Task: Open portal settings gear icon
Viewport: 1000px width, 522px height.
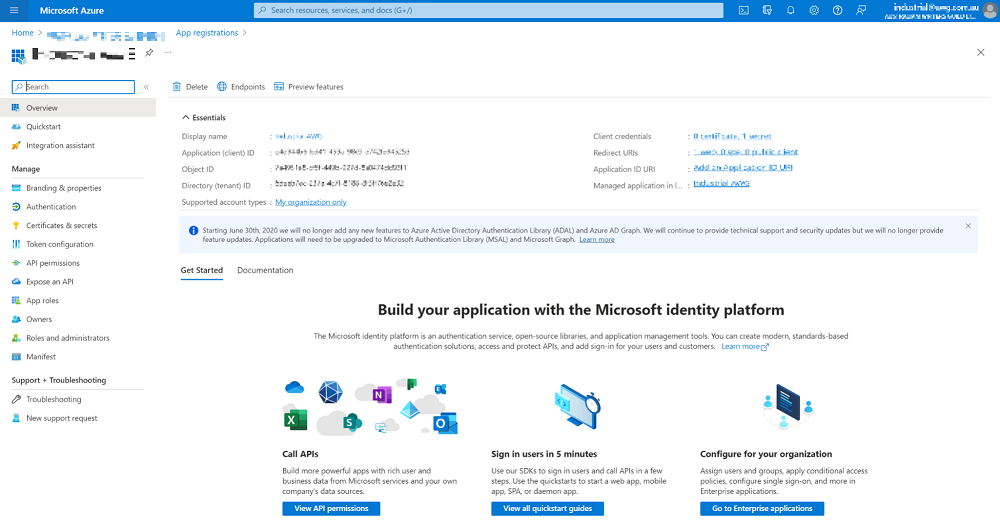Action: tap(814, 10)
